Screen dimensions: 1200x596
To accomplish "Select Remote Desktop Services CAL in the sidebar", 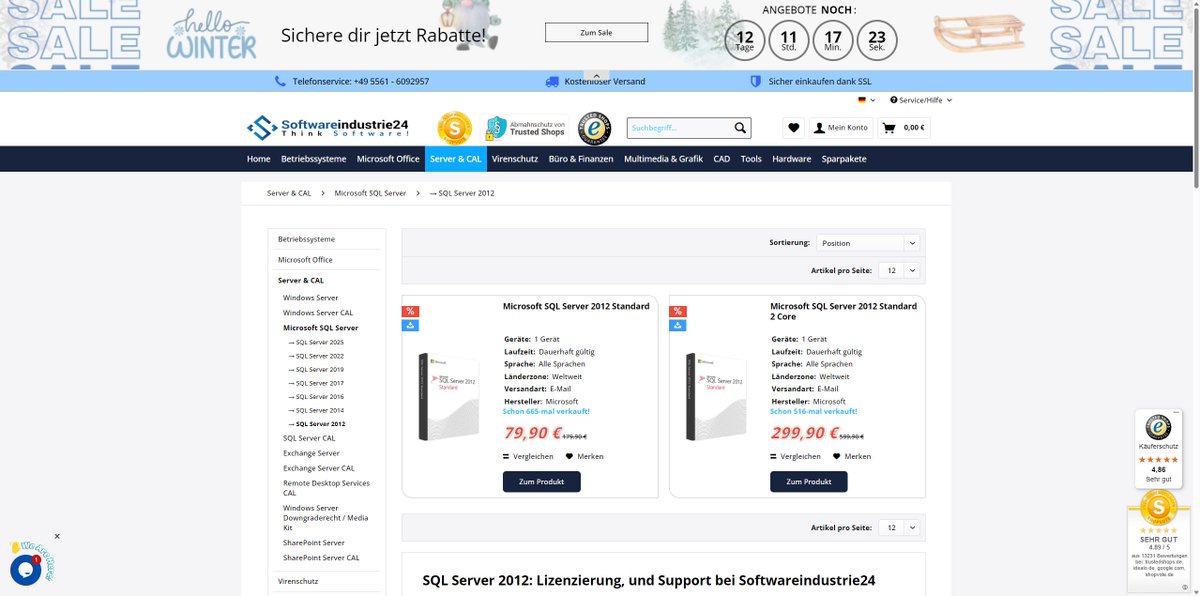I will click(x=326, y=488).
